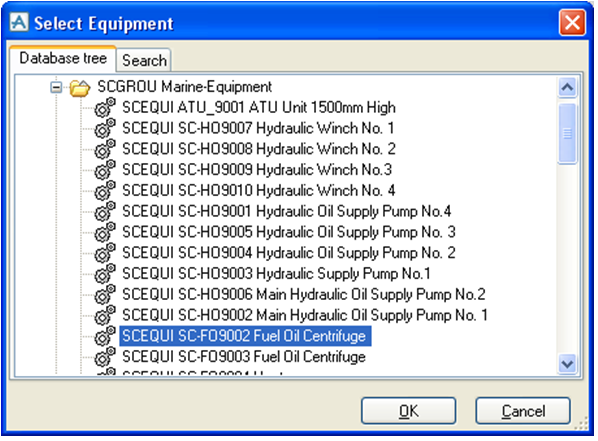Click gear icon of SC-FO9002 Fuel Oil Centrifuge
This screenshot has height=441, width=598.
[105, 336]
